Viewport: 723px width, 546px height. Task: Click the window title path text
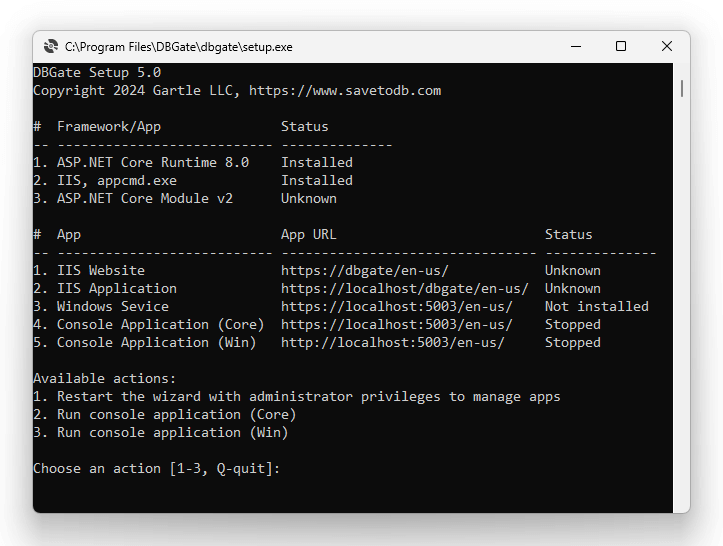pyautogui.click(x=178, y=47)
